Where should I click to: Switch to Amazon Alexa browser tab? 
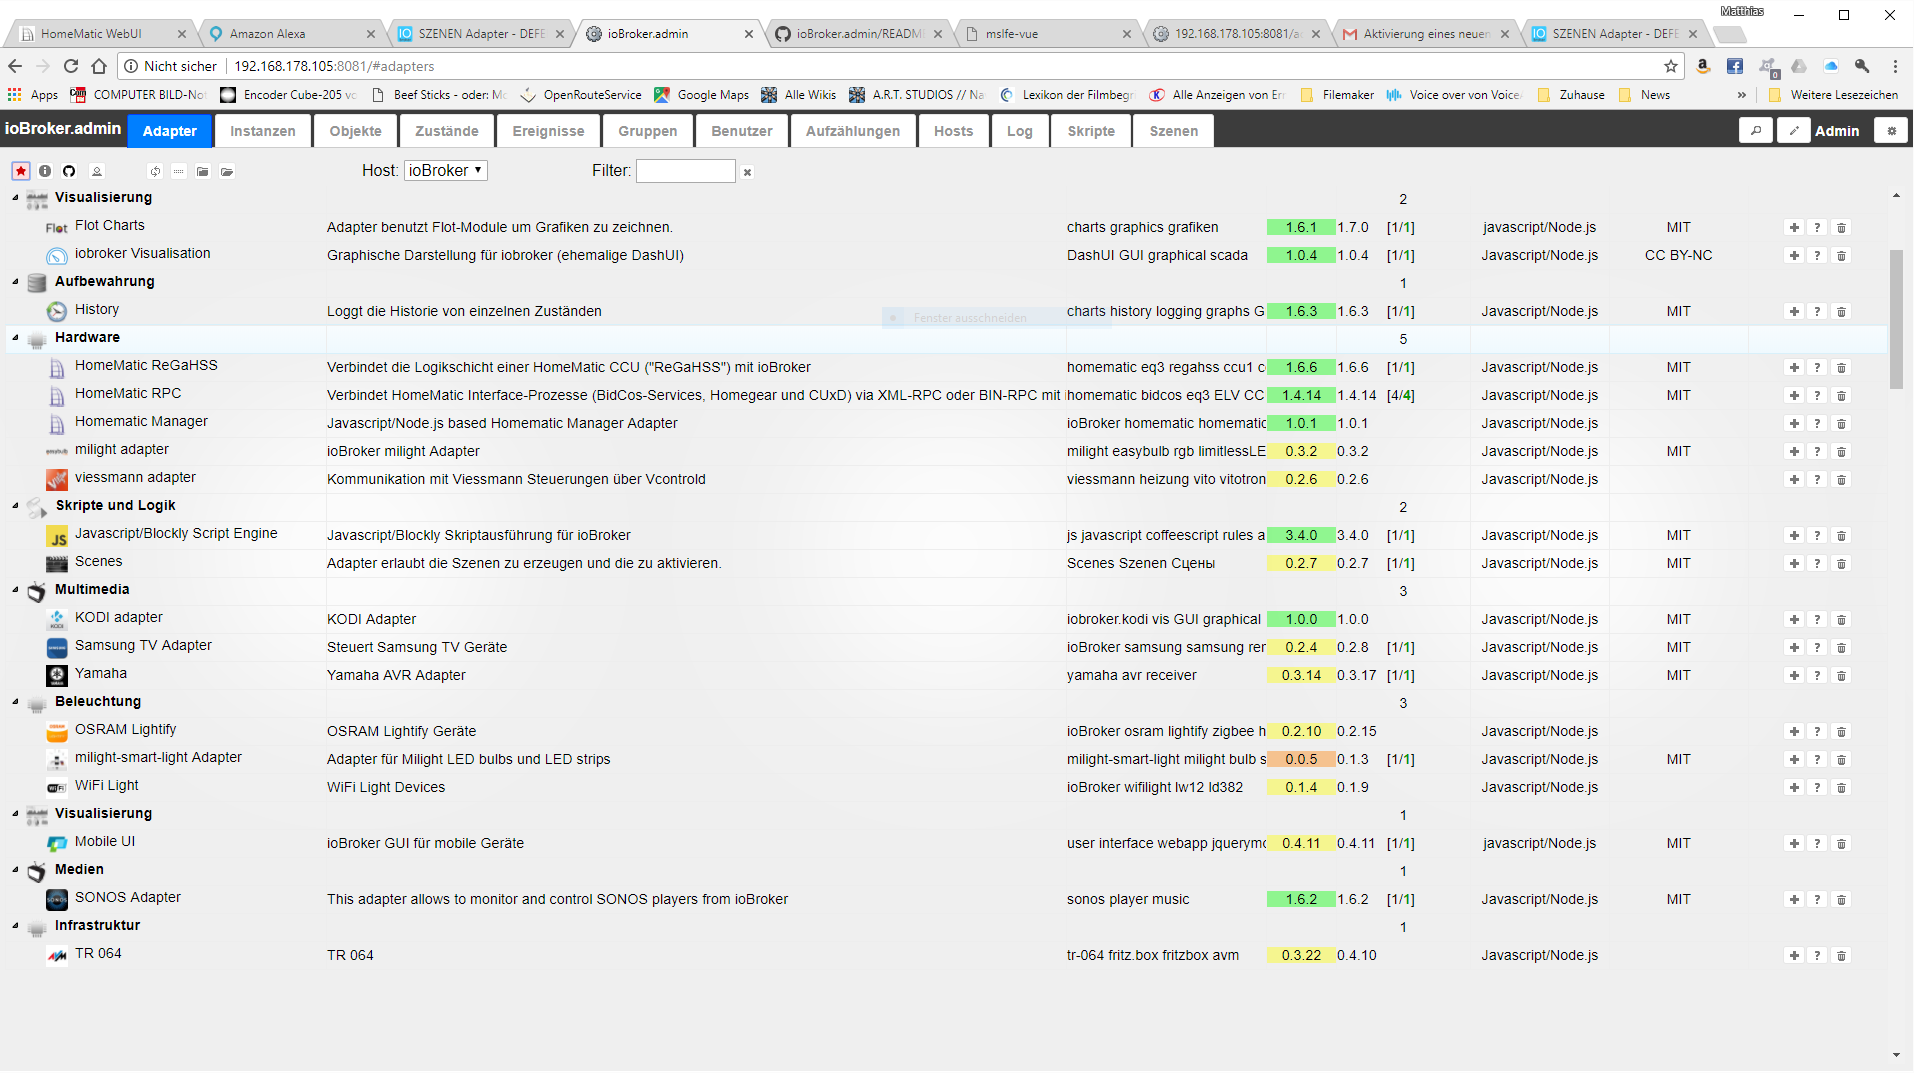click(290, 33)
